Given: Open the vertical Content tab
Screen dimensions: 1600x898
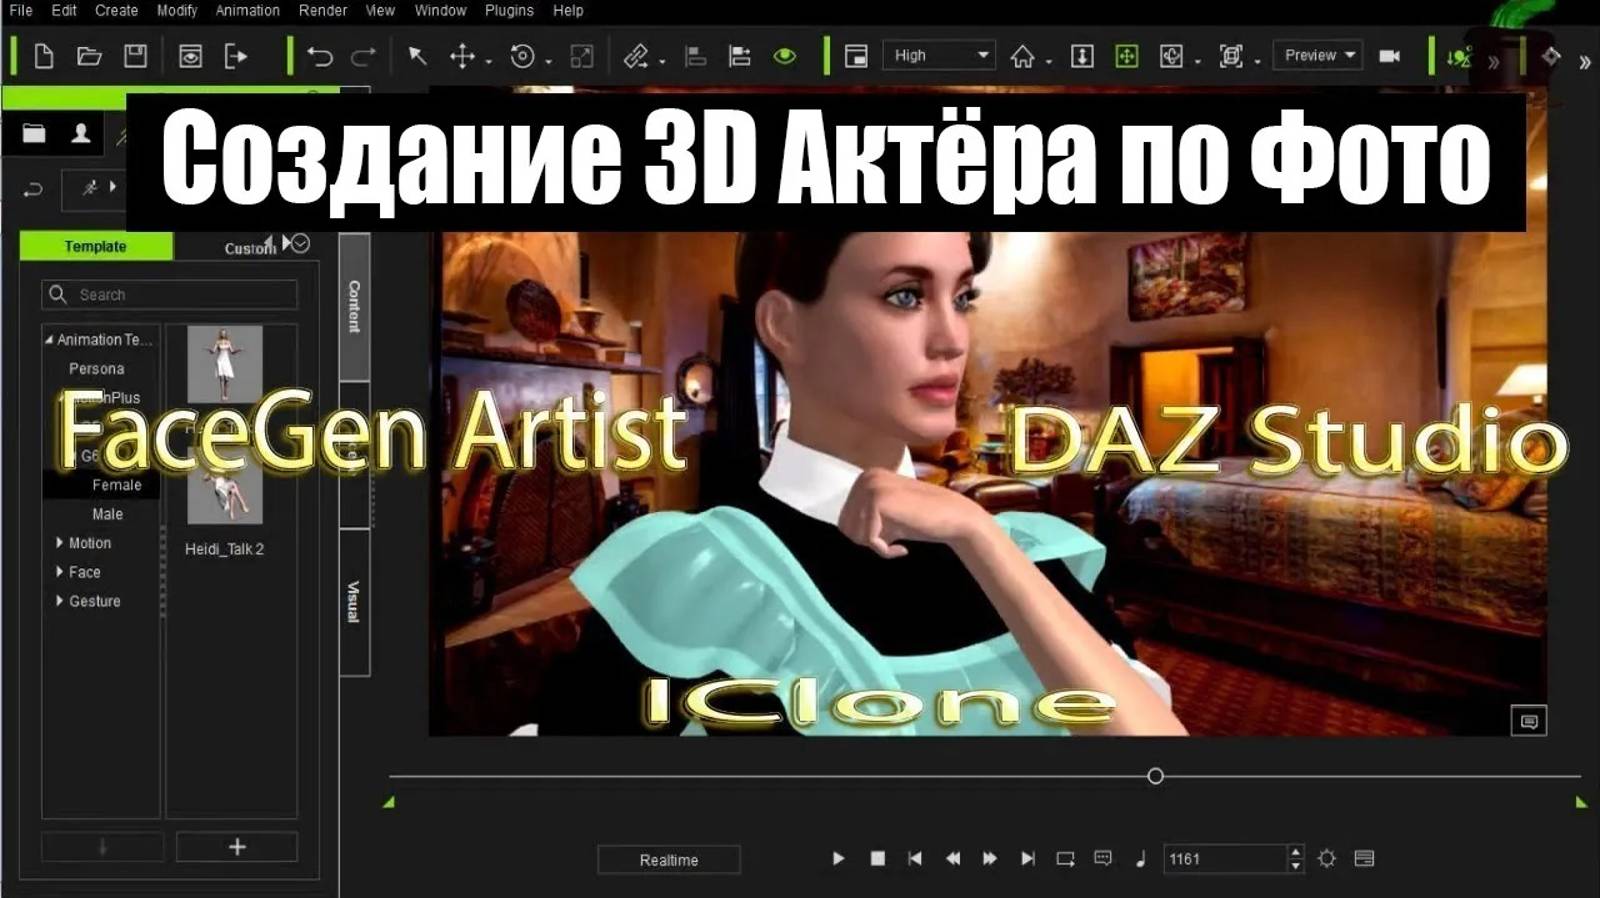Looking at the screenshot, I should (x=354, y=306).
